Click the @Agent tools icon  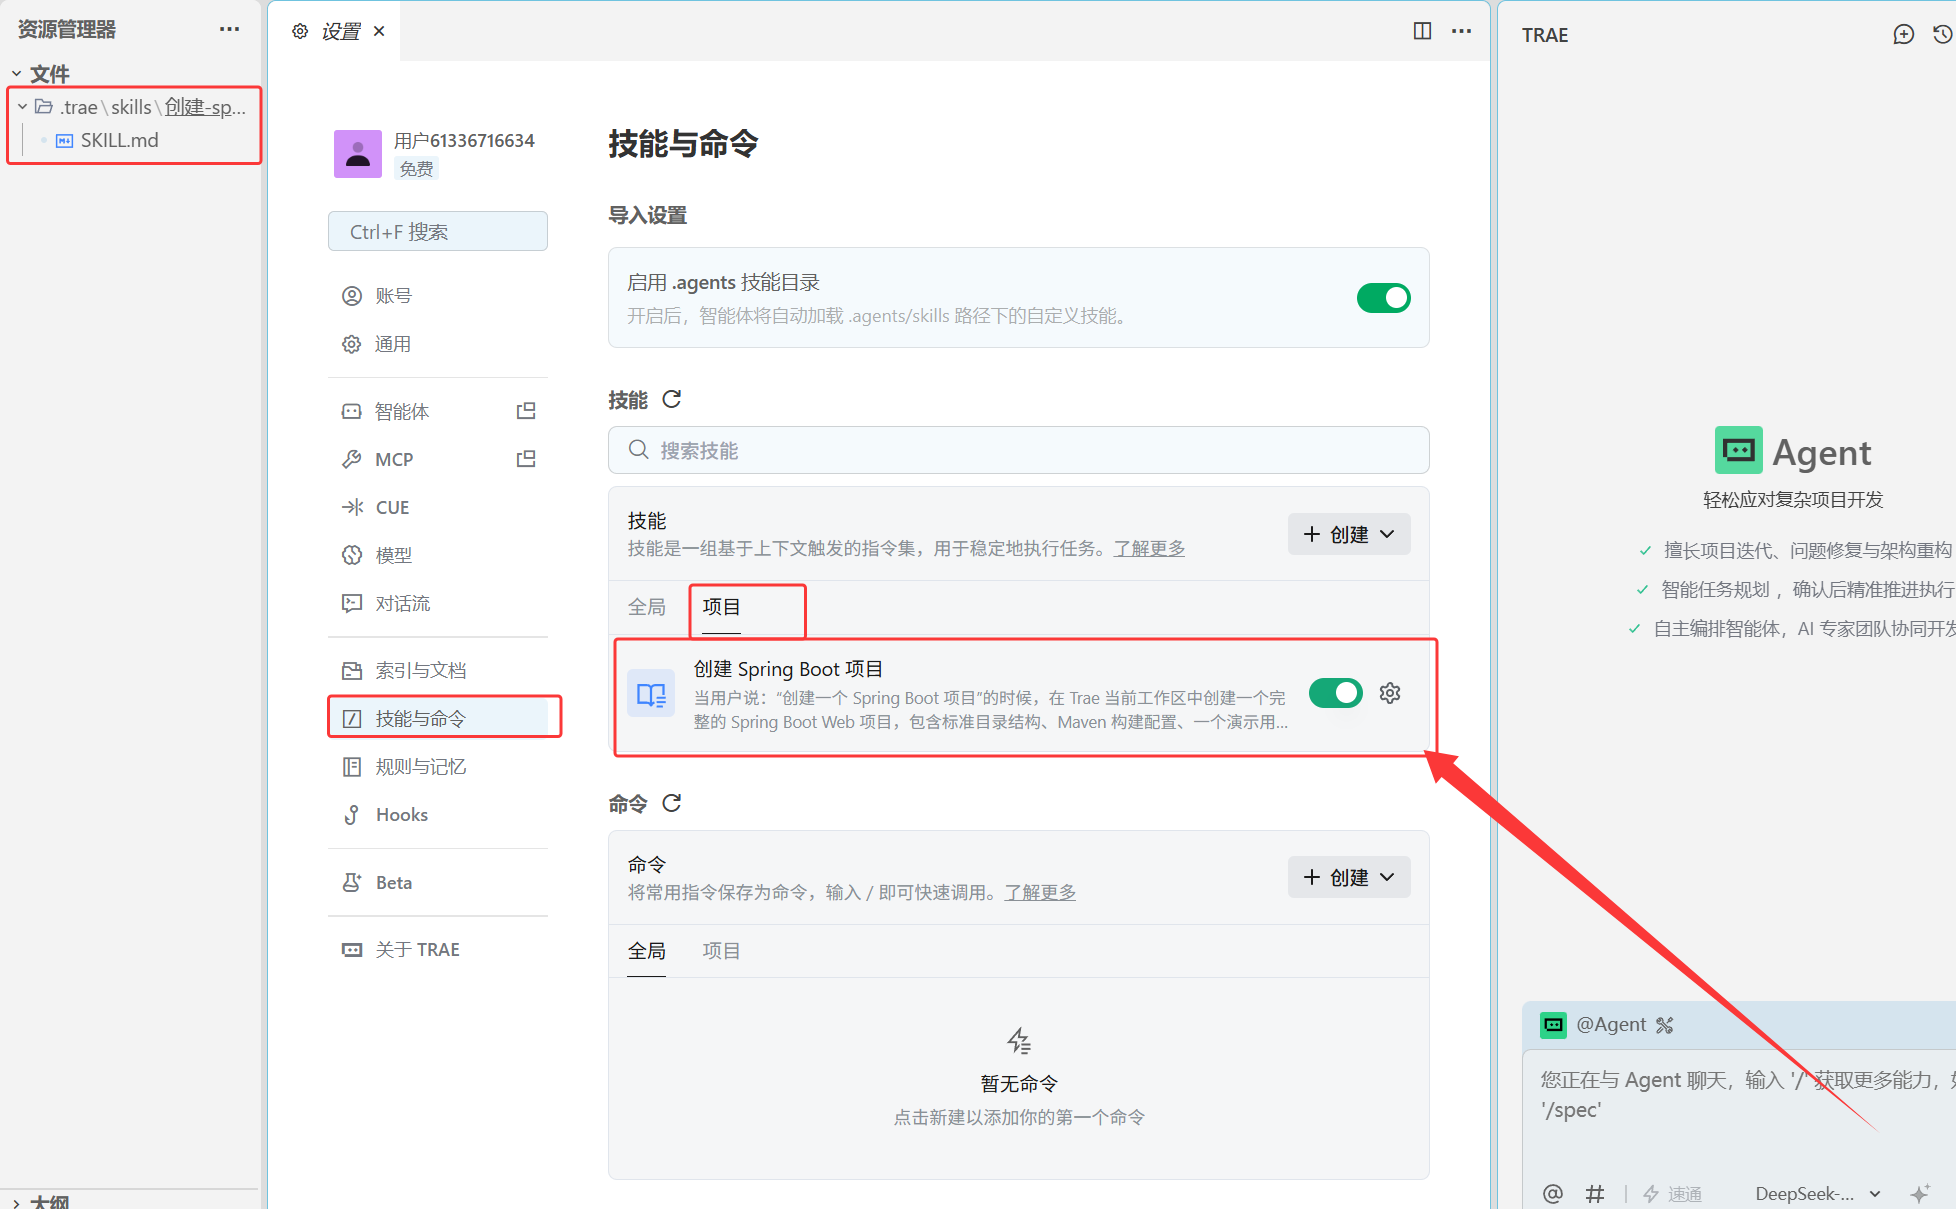1664,1025
